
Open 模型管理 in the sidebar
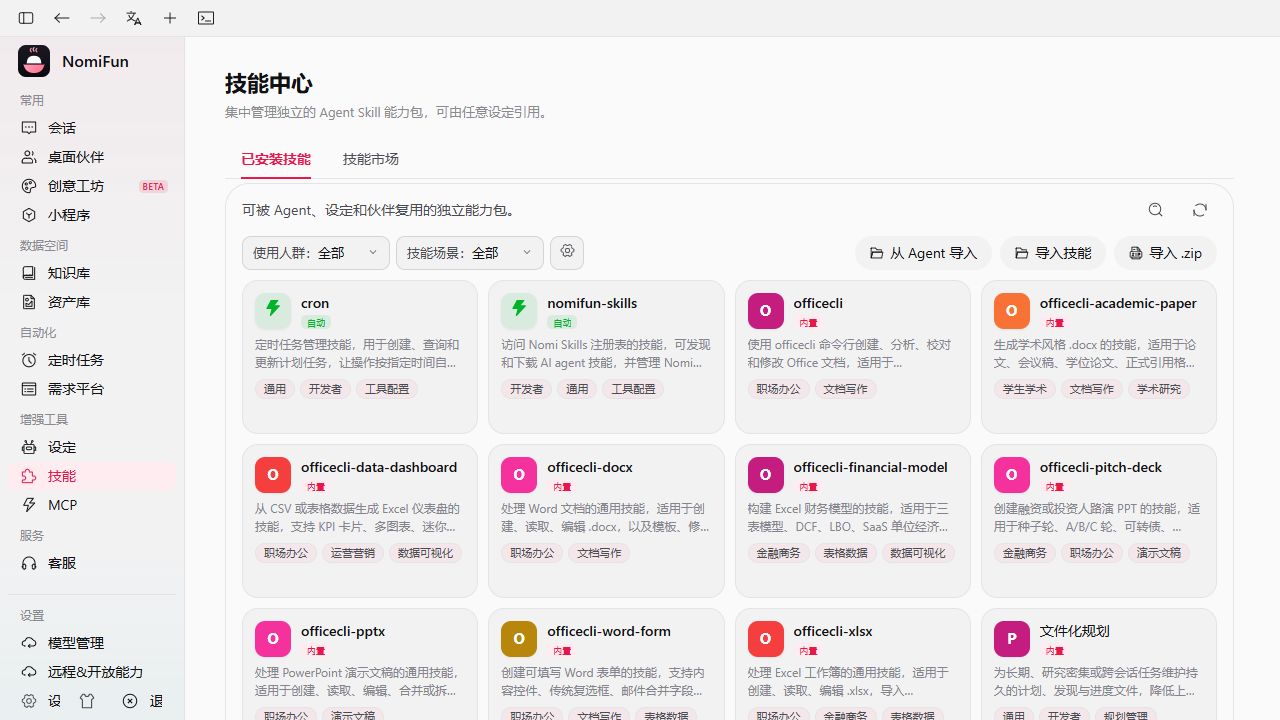[92, 643]
